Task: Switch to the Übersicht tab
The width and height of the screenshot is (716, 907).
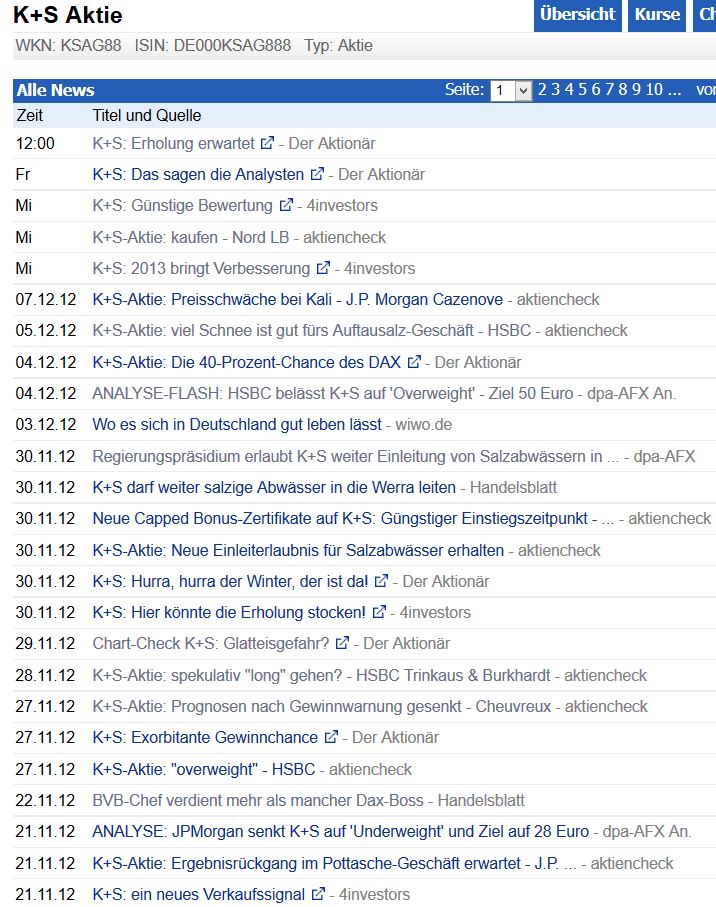Action: [577, 16]
